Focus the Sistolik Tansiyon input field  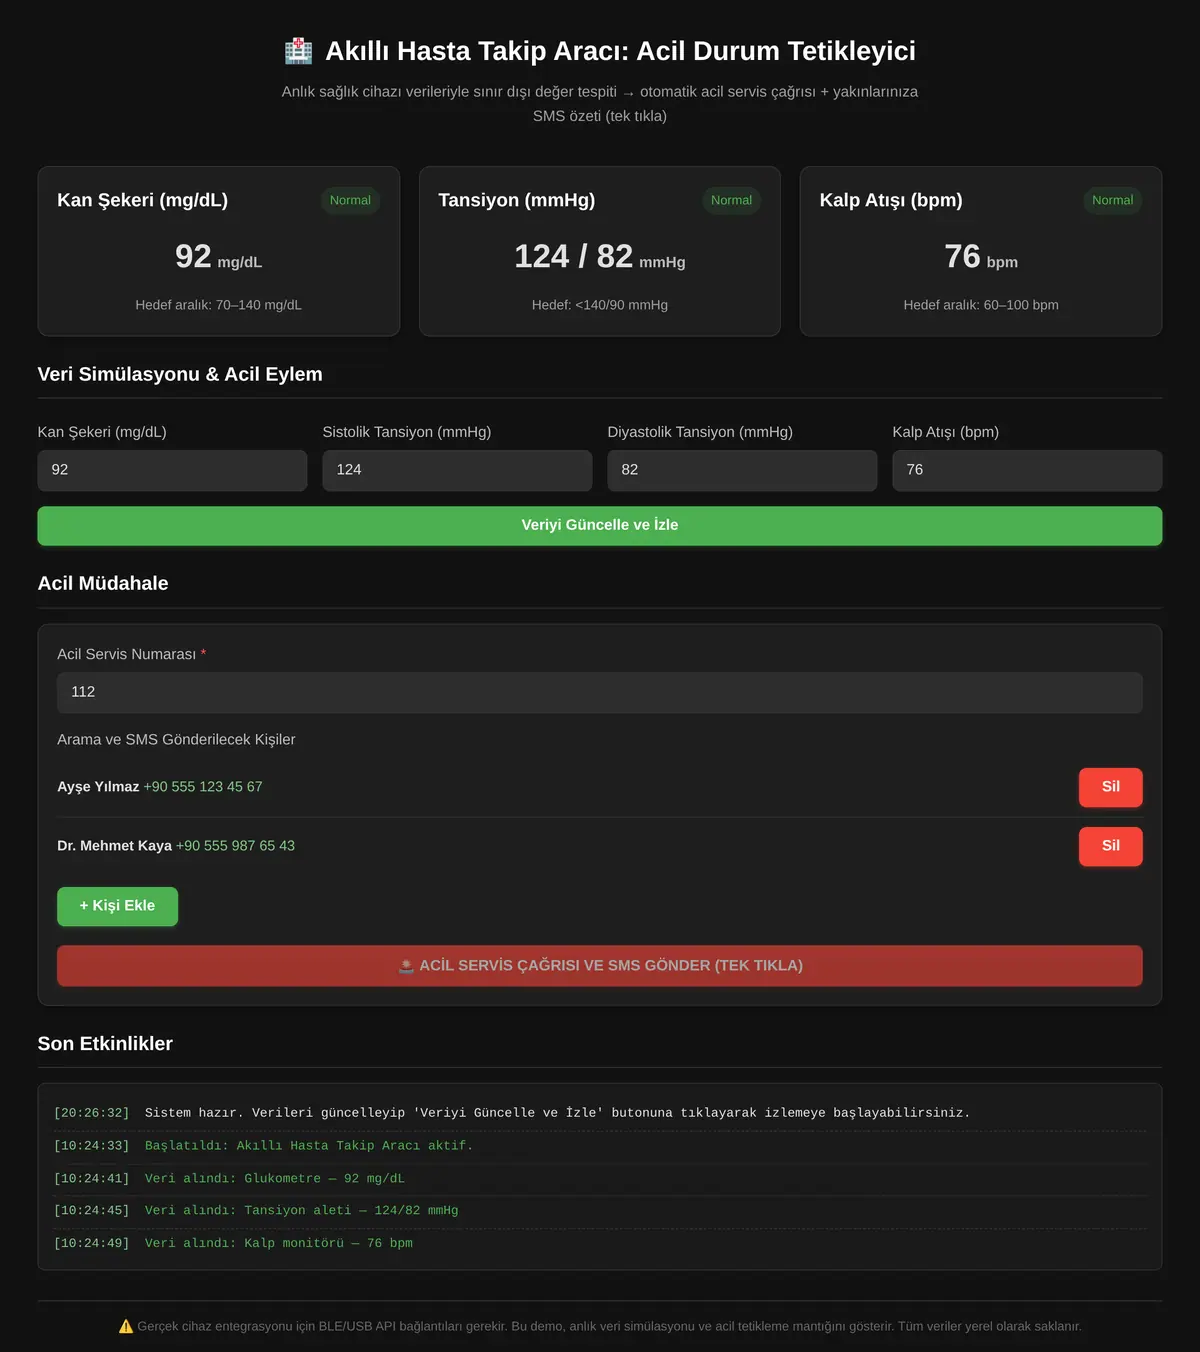click(457, 470)
